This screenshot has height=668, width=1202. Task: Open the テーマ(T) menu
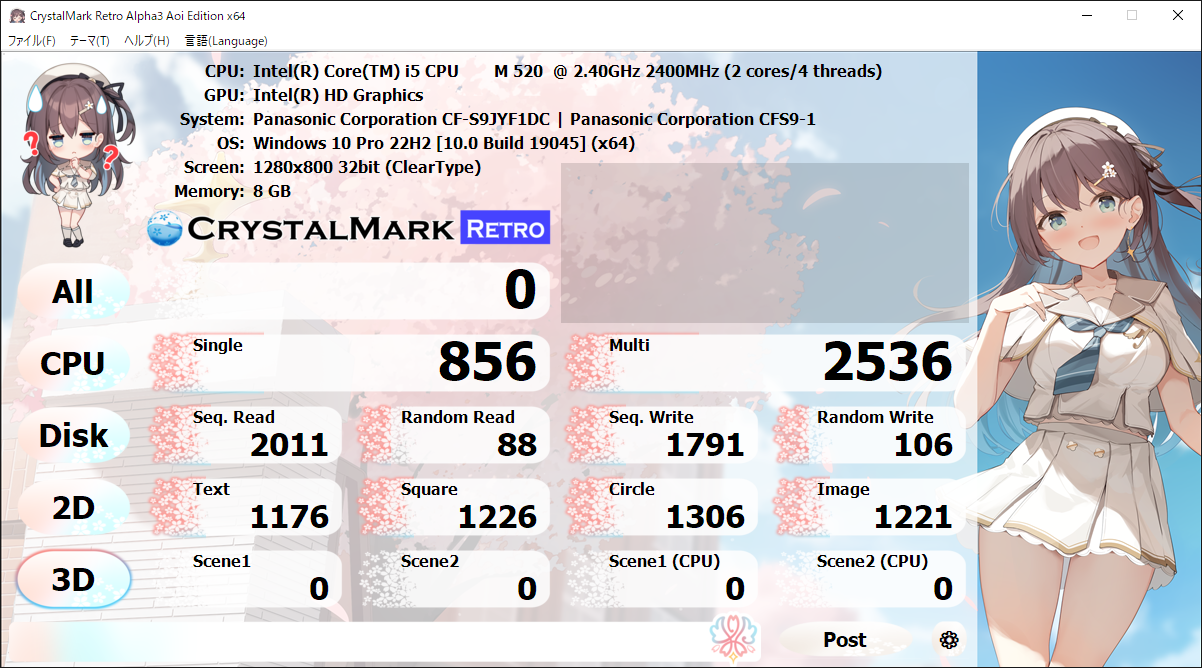click(x=89, y=41)
